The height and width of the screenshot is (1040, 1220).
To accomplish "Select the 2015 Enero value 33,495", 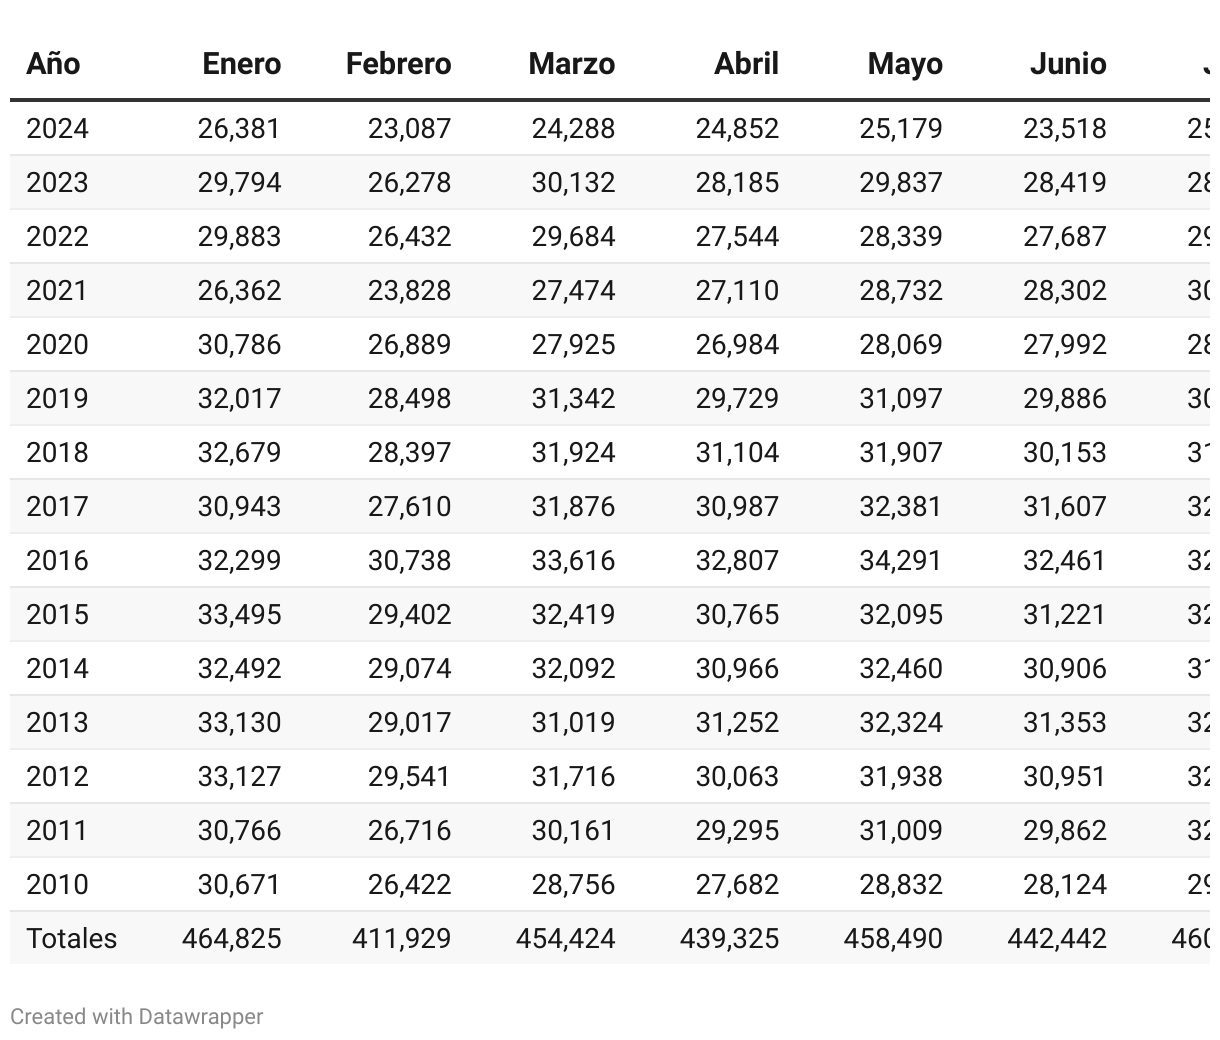I will (x=239, y=615).
